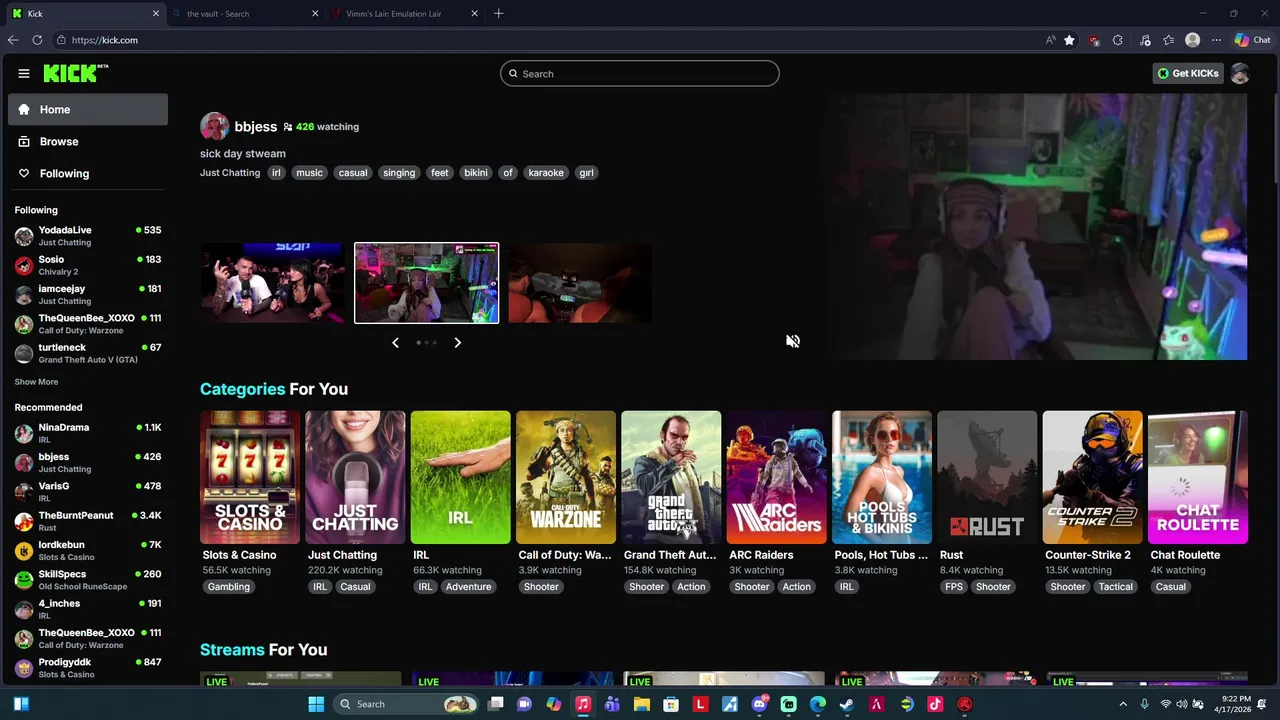Open Grand Theft Auto category card
Image resolution: width=1280 pixels, height=720 pixels.
(671, 477)
